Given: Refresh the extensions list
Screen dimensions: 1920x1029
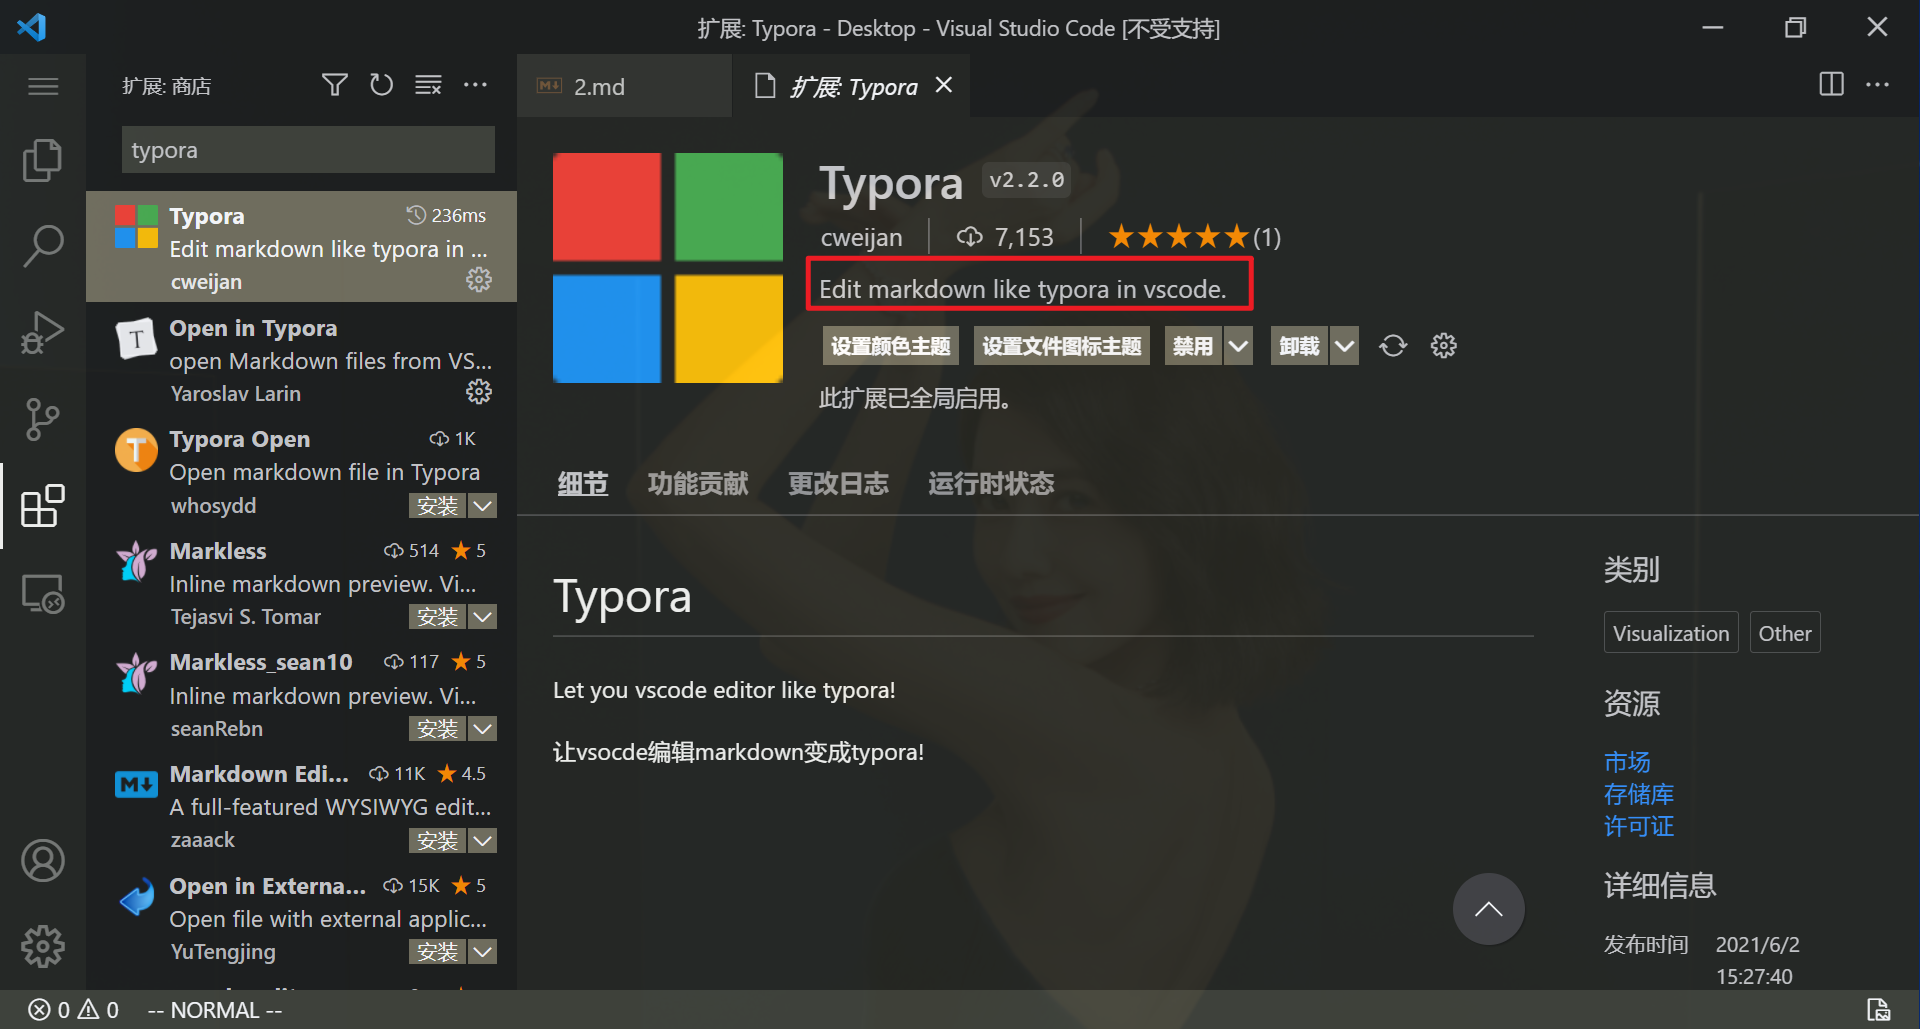Looking at the screenshot, I should [x=381, y=85].
